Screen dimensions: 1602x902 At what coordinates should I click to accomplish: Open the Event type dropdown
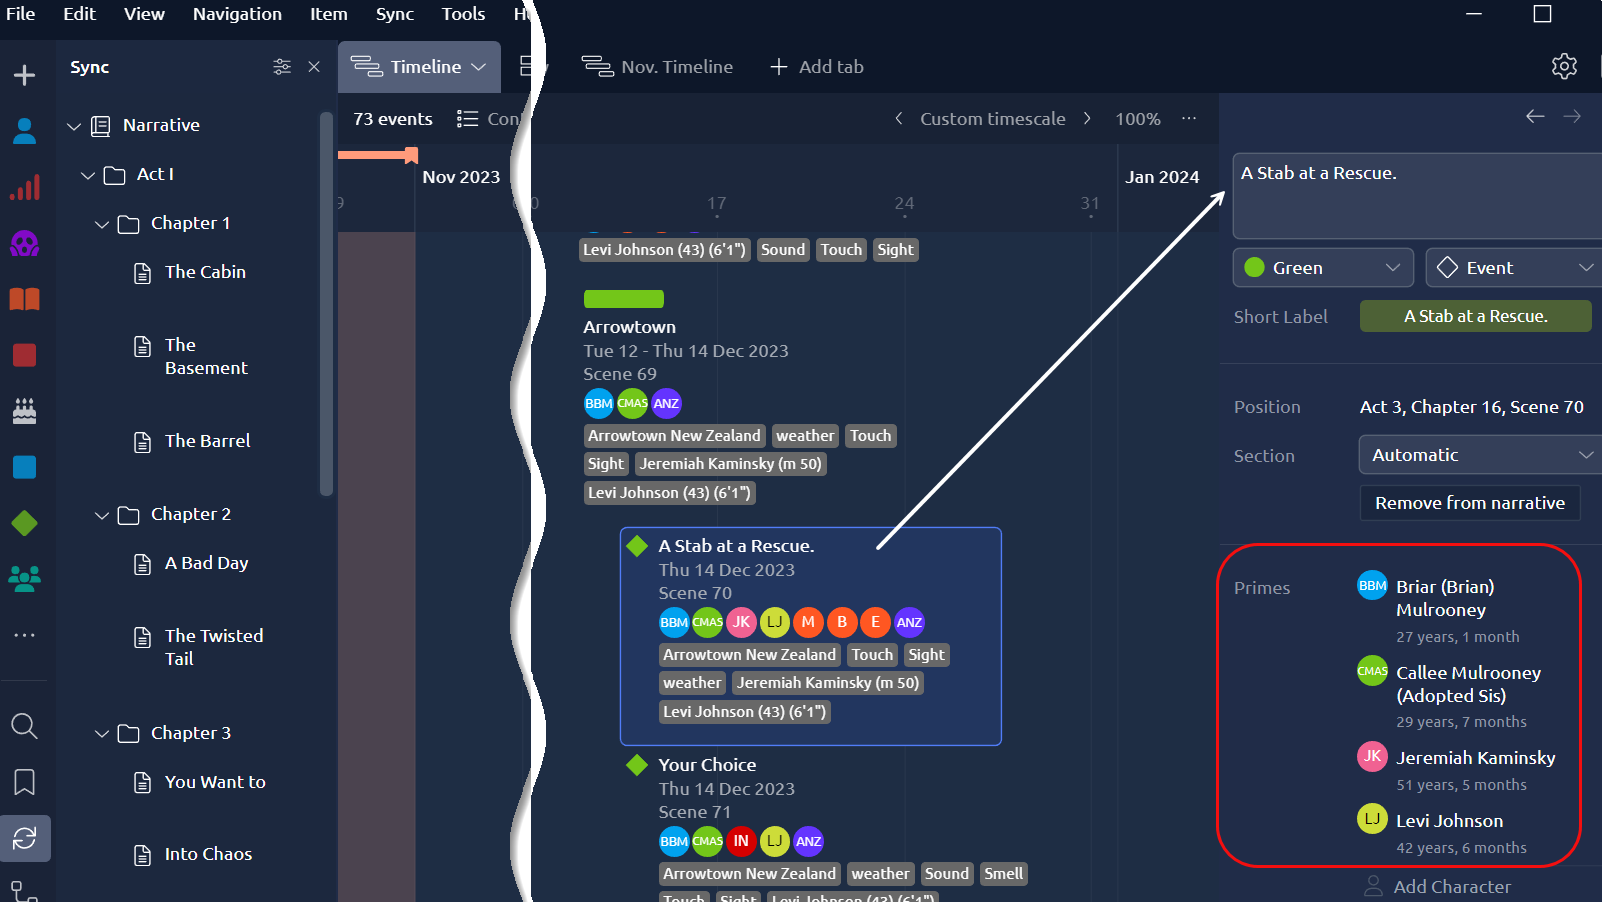tap(1512, 268)
